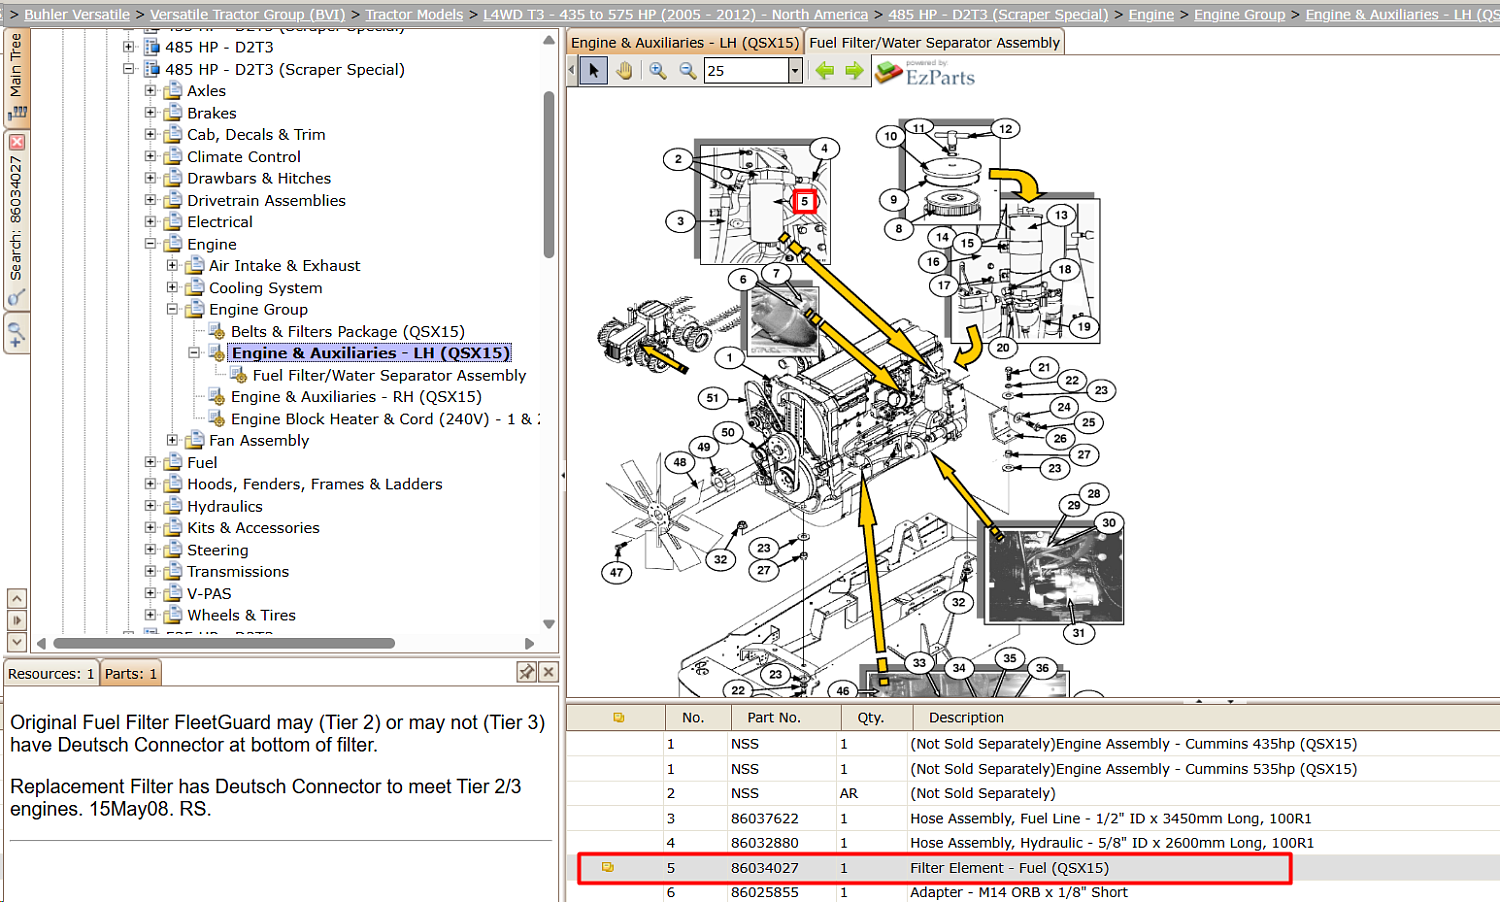Viewport: 1500px width, 902px height.
Task: Click the zoom value field showing 25
Action: pos(746,70)
